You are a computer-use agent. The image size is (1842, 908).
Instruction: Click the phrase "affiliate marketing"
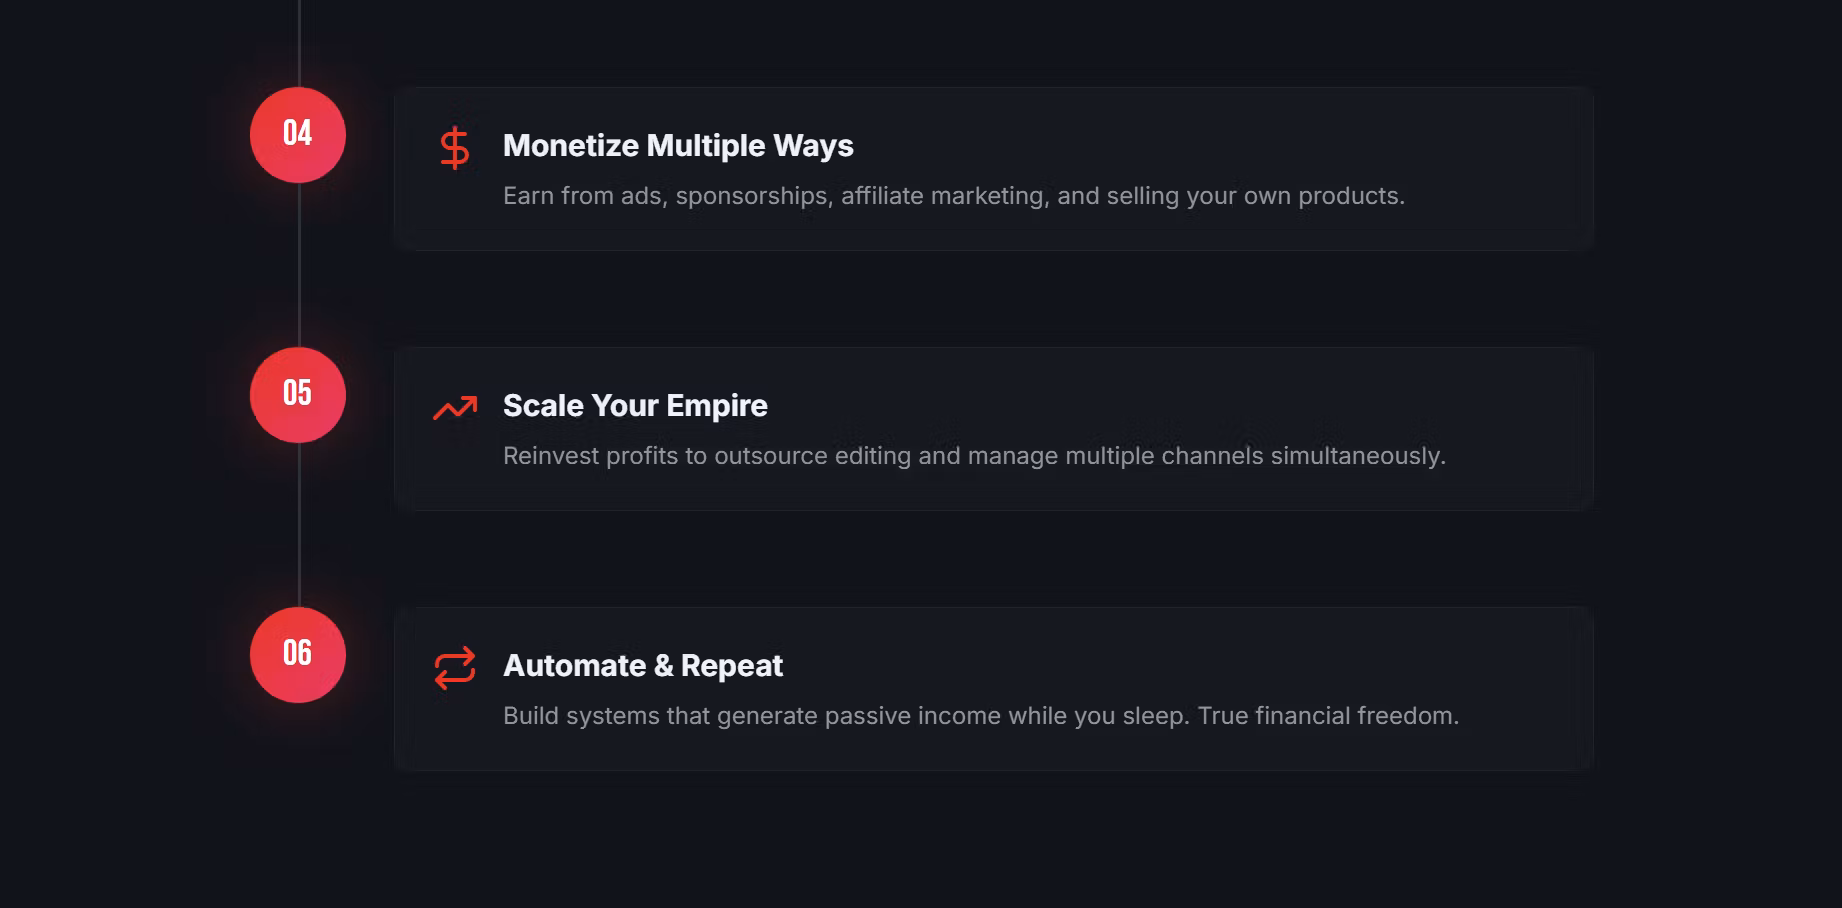pos(943,196)
